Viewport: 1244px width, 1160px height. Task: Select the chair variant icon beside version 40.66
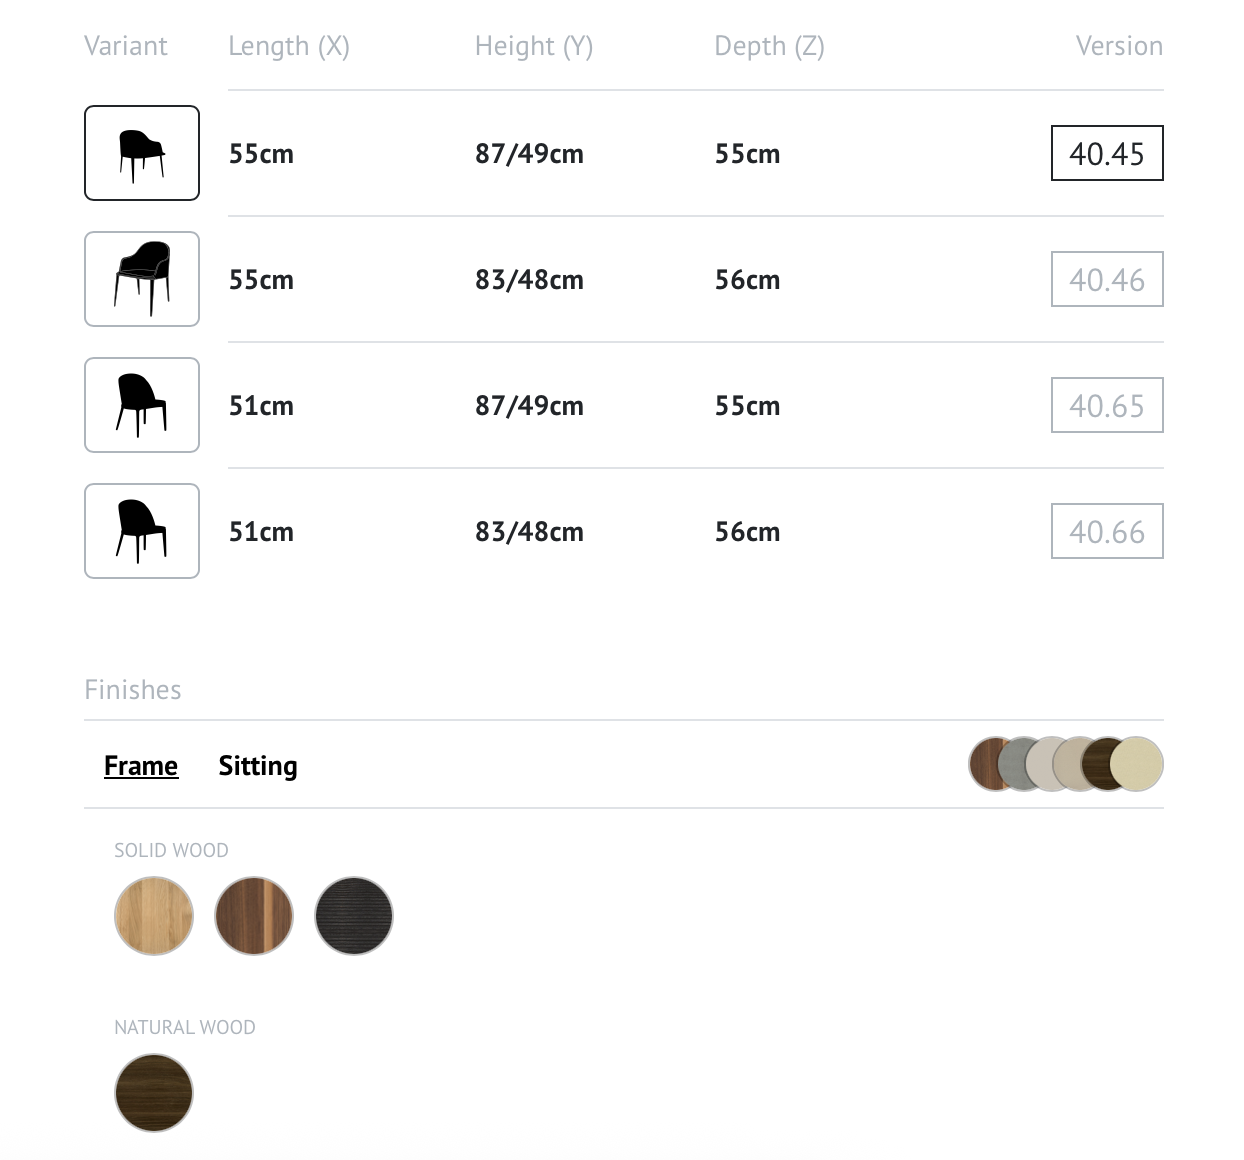pyautogui.click(x=142, y=531)
